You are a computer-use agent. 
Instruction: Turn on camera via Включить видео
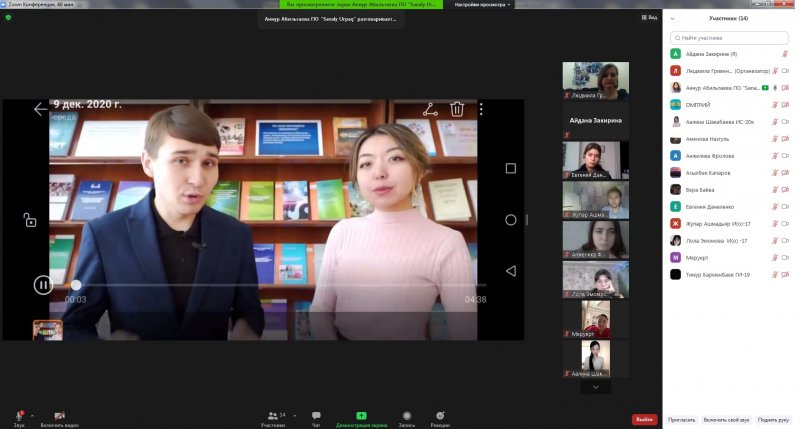[x=59, y=418]
